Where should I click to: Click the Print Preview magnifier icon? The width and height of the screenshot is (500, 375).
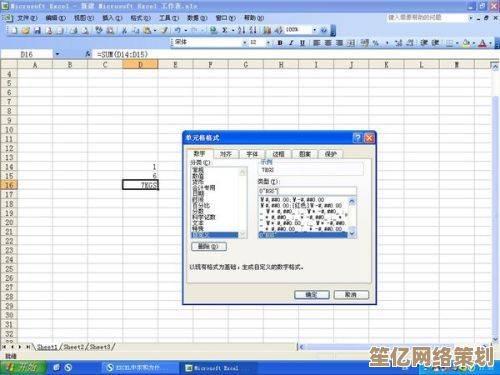coord(85,31)
